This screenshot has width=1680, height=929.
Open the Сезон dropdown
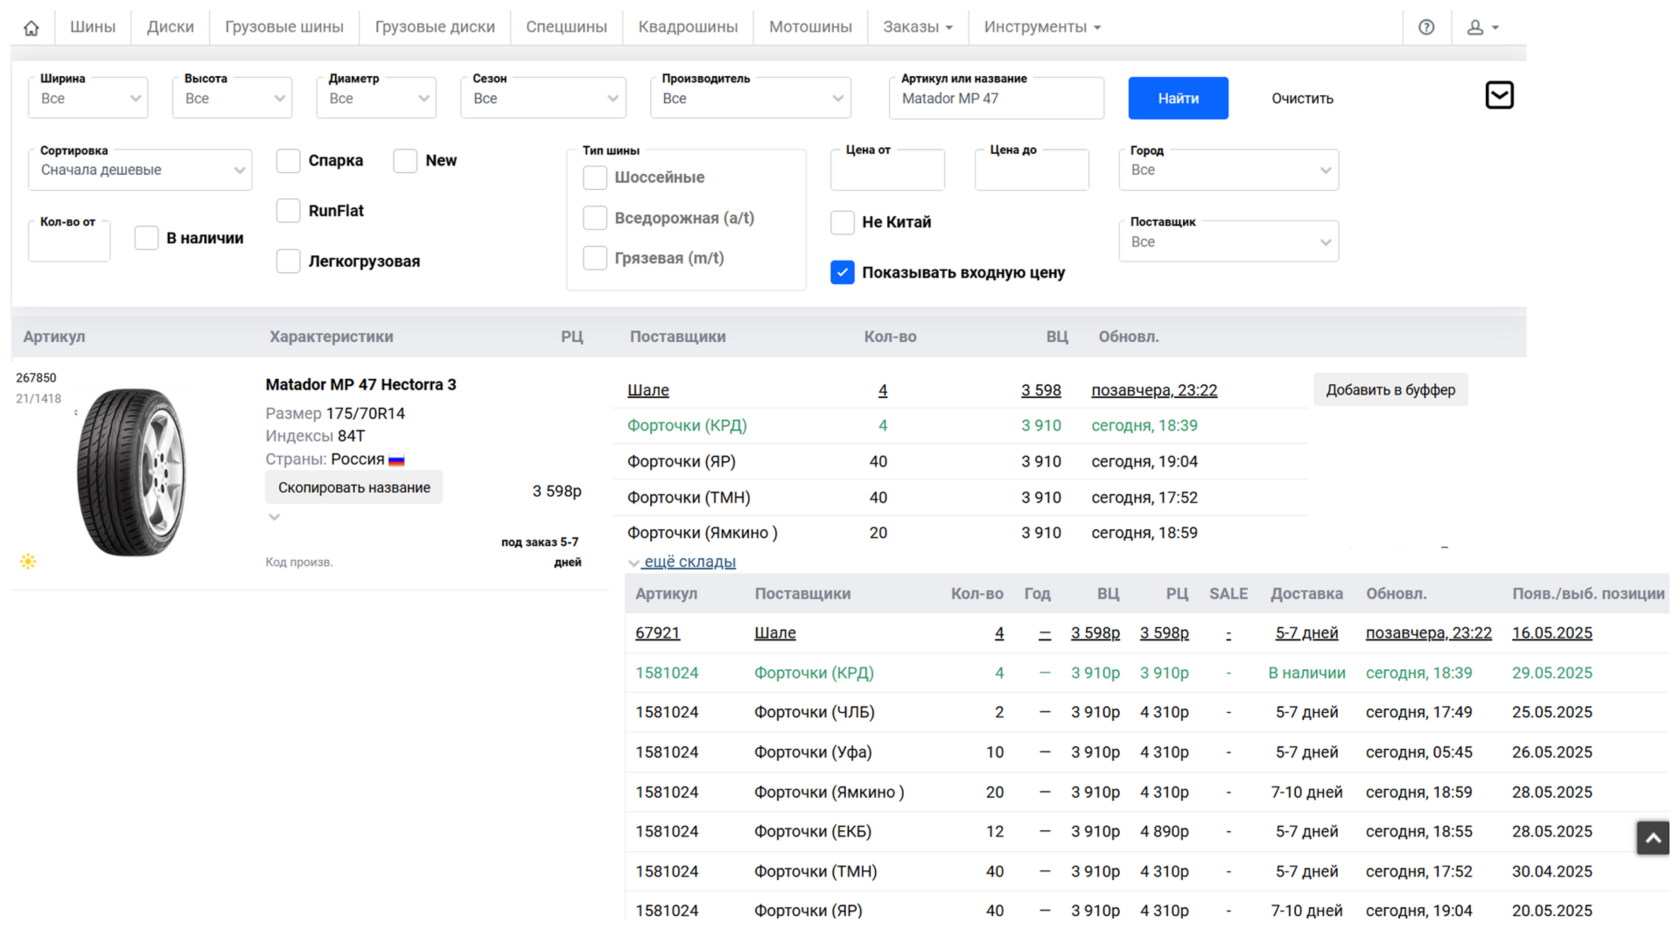click(543, 99)
